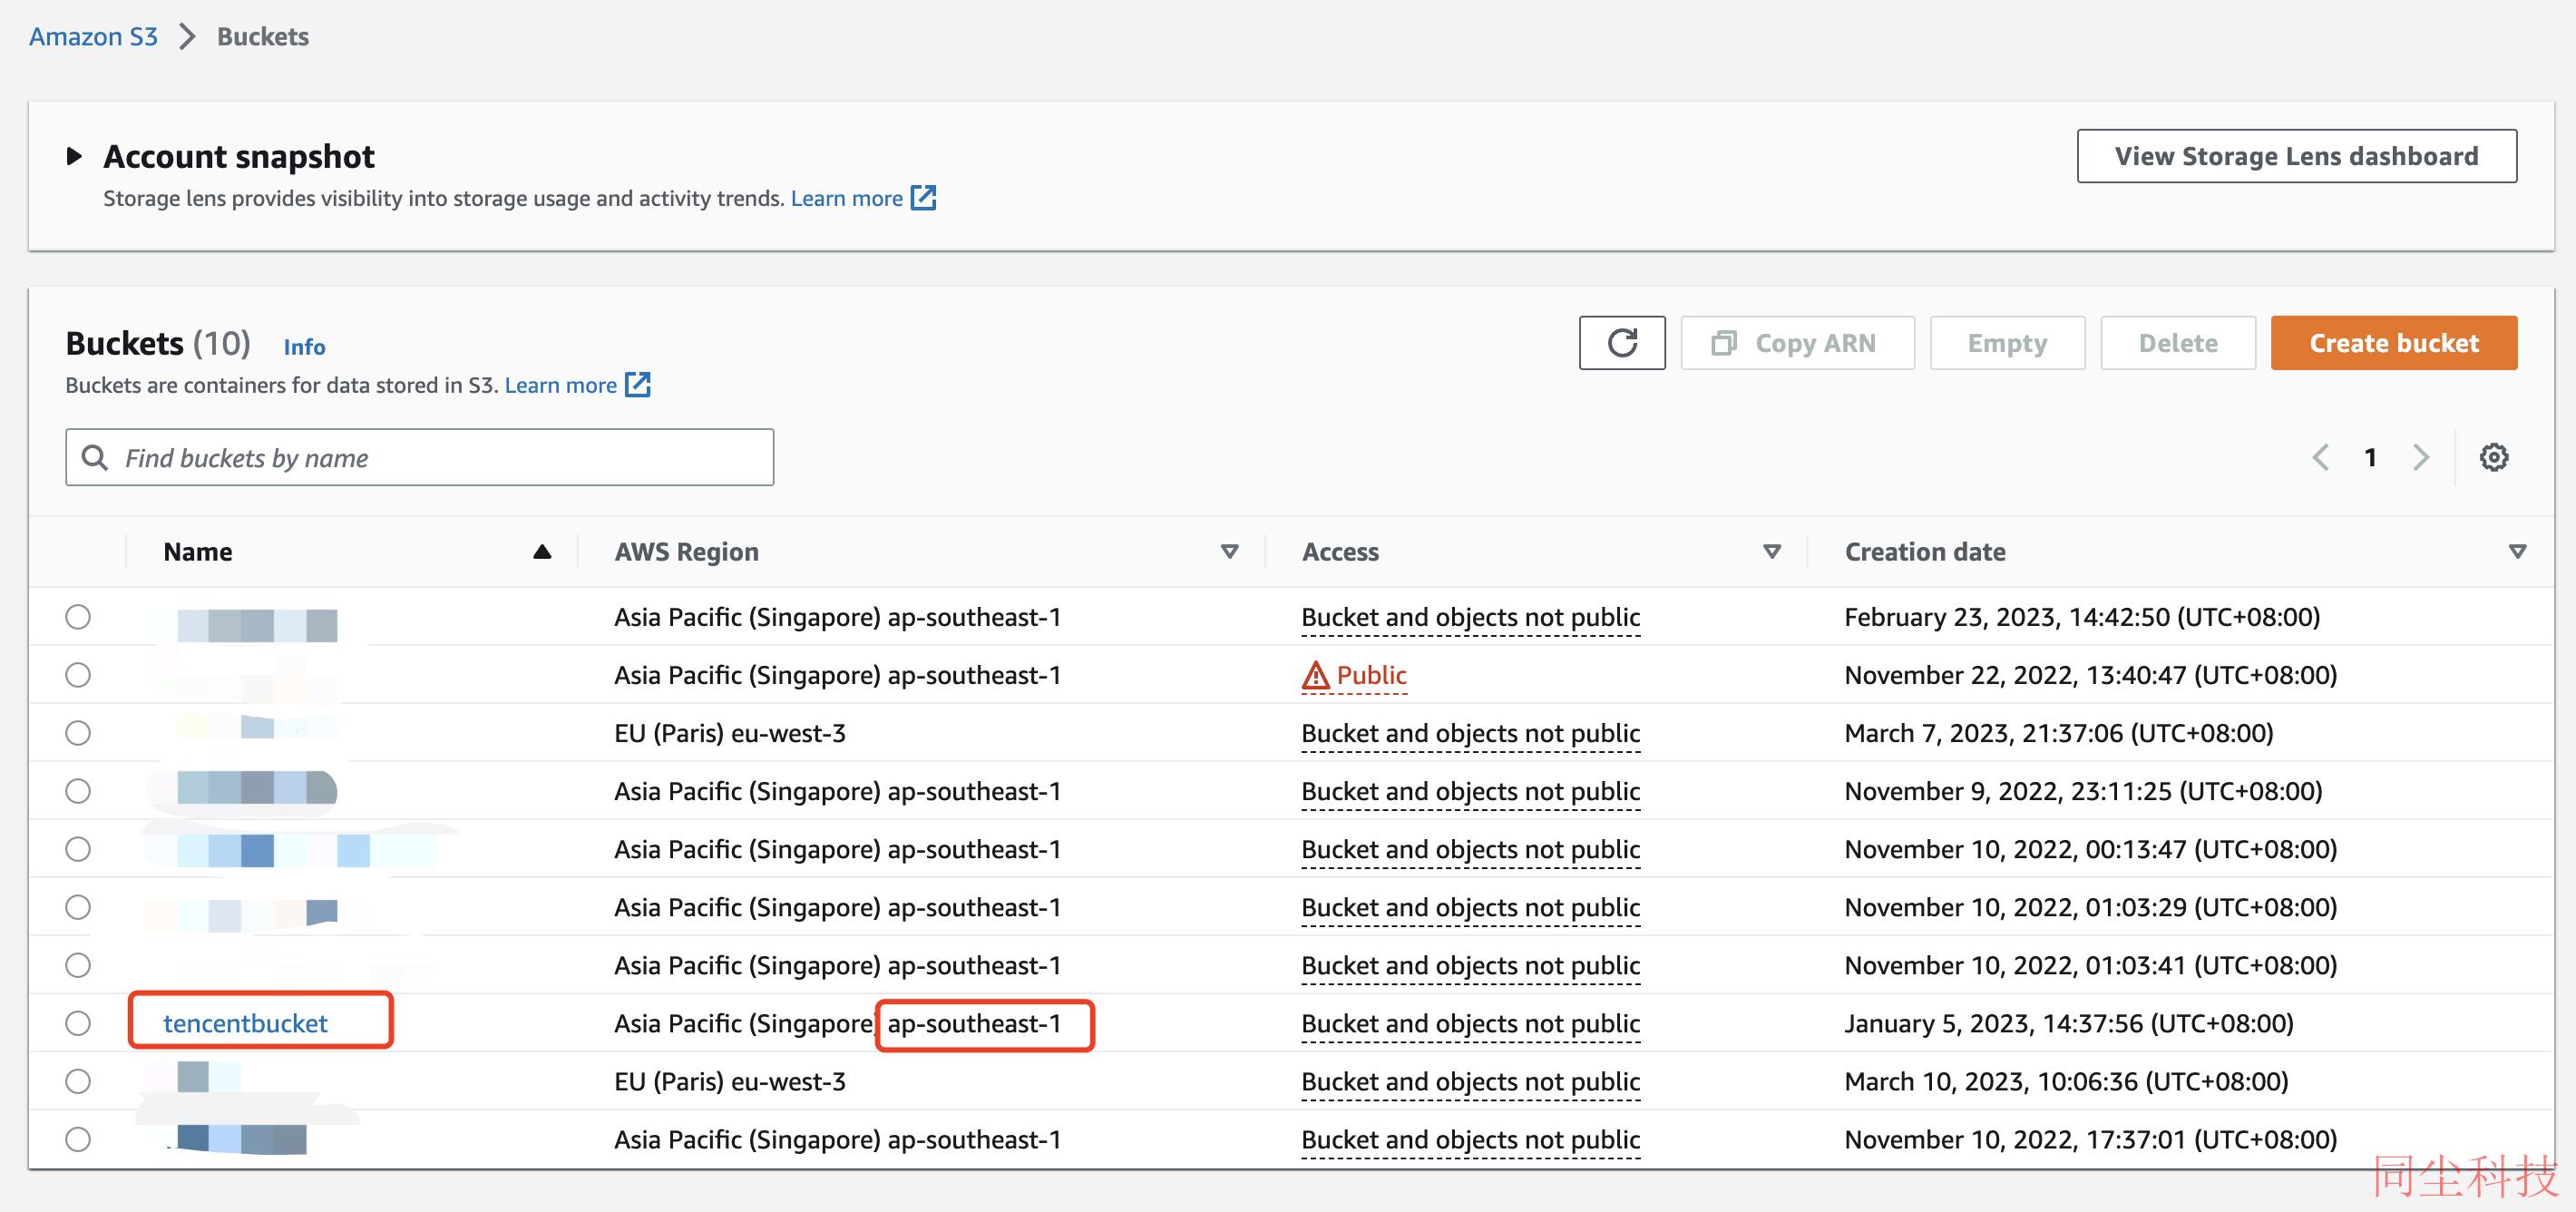The width and height of the screenshot is (2576, 1212).
Task: Select the tencentbucket radio button
Action: (x=78, y=1023)
